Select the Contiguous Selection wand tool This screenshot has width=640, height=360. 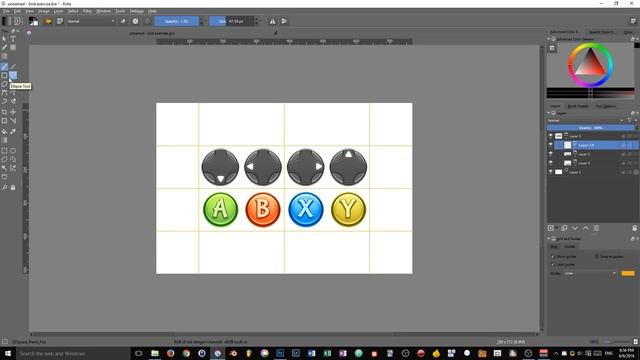[x=4, y=168]
